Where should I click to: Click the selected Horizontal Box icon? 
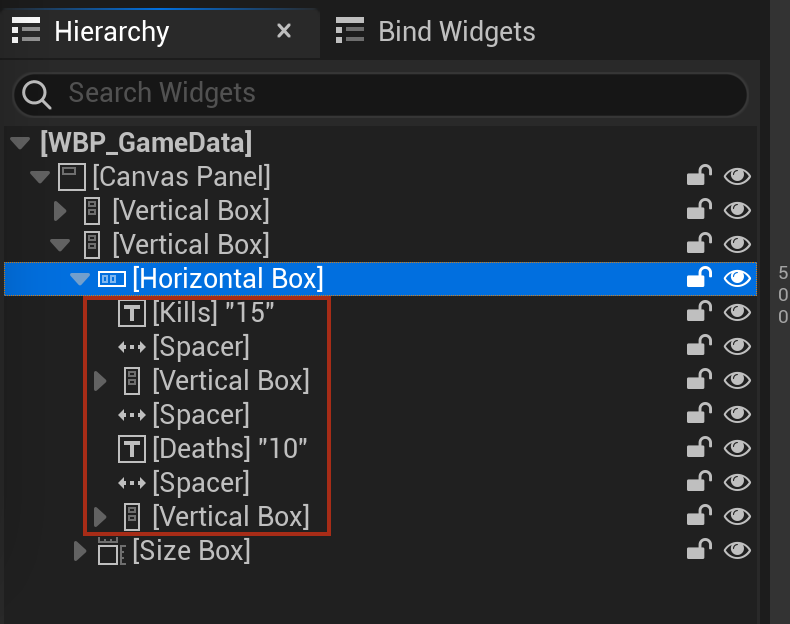[x=111, y=279]
